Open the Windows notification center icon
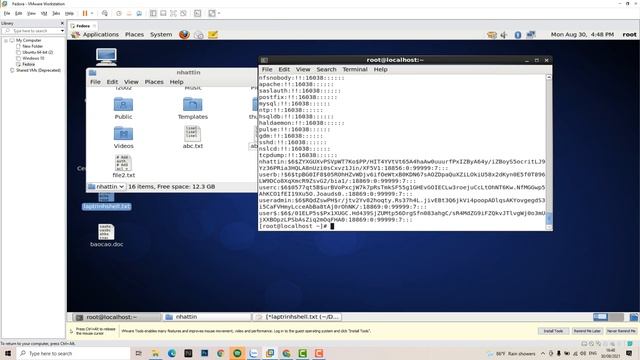Image resolution: width=640 pixels, height=360 pixels. [629, 353]
